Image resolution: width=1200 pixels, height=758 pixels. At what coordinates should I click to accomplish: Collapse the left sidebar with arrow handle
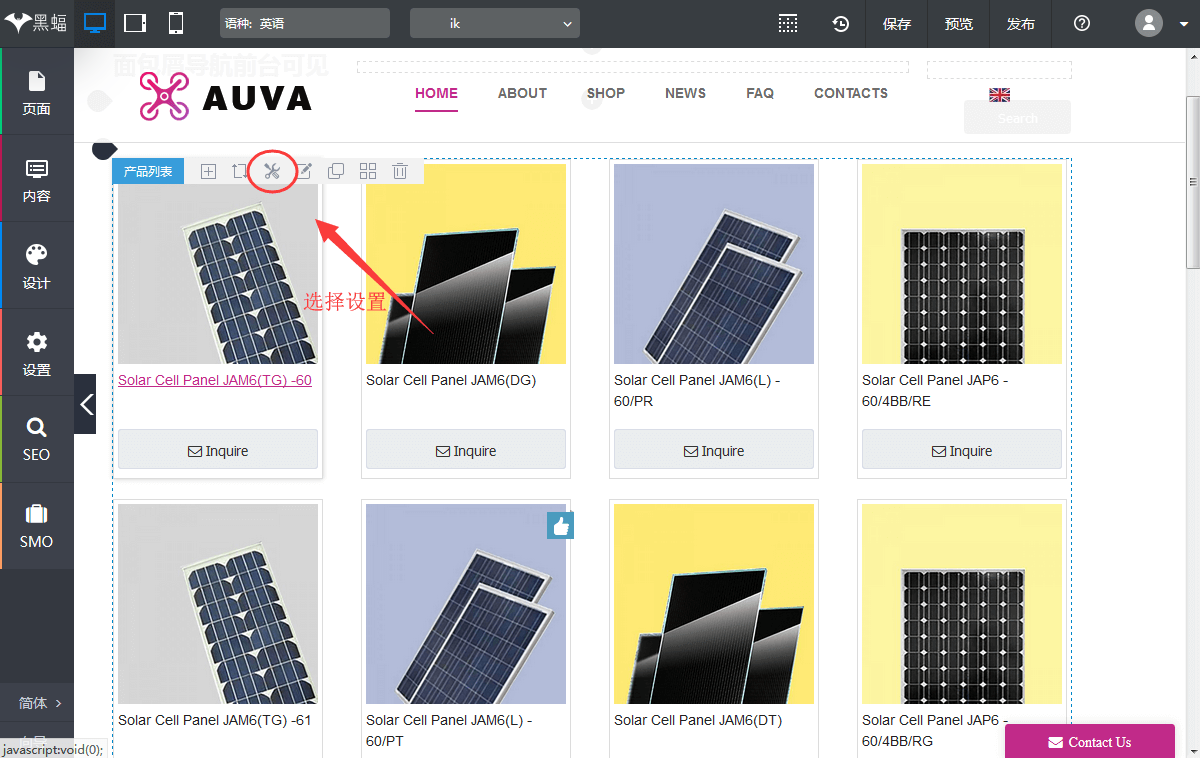[x=86, y=404]
